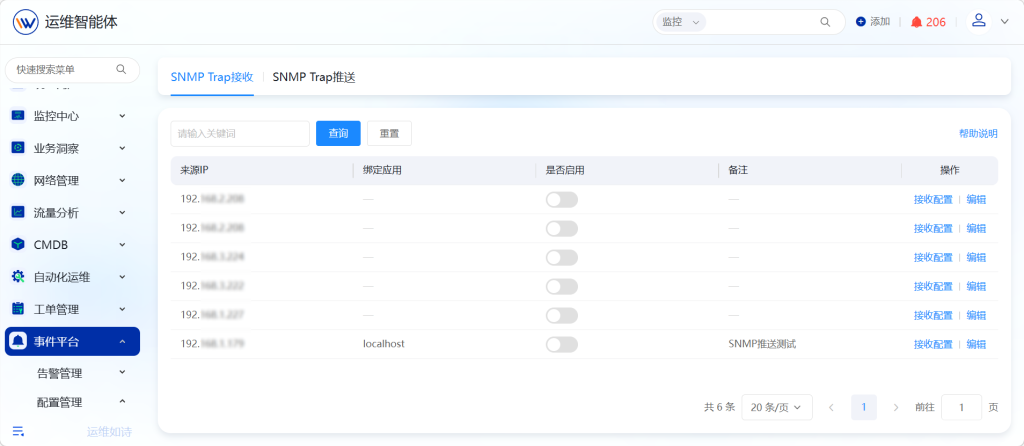The image size is (1024, 446).
Task: Click the blue 查询 button
Action: 338,133
